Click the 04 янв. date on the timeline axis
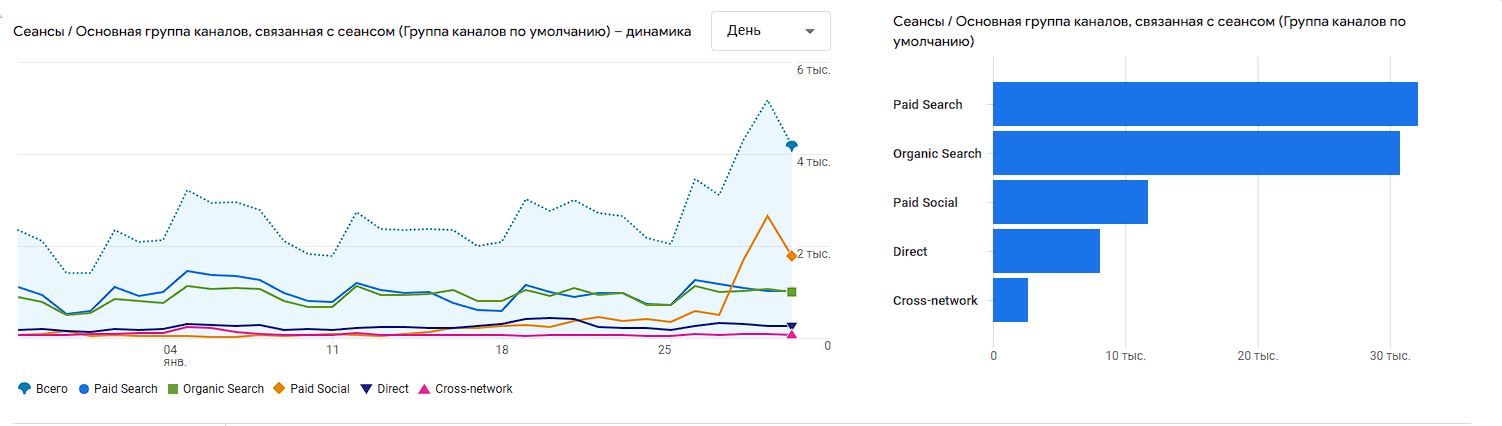Image resolution: width=1502 pixels, height=426 pixels. click(170, 355)
